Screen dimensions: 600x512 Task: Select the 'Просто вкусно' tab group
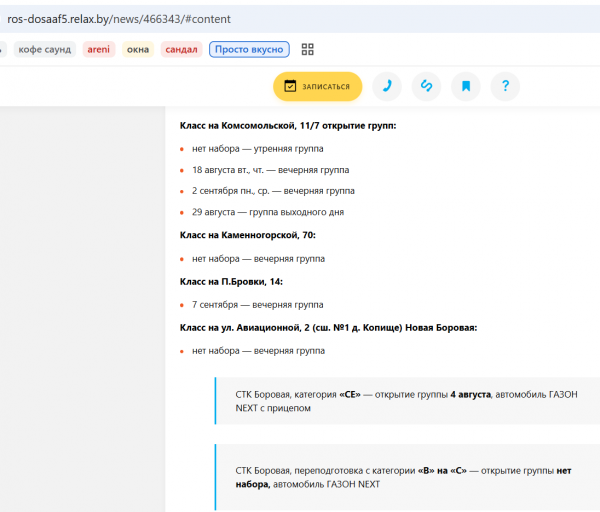pyautogui.click(x=249, y=49)
